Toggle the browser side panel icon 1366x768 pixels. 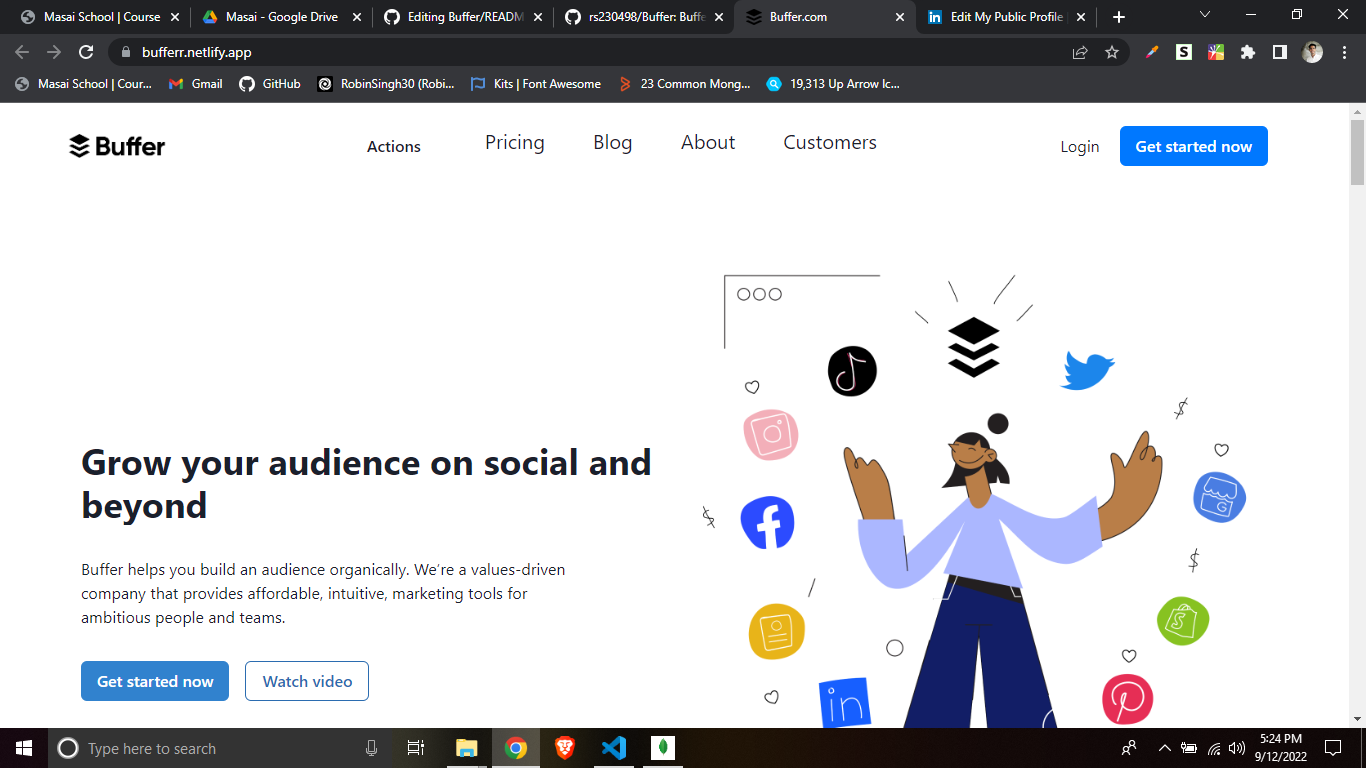click(x=1280, y=52)
